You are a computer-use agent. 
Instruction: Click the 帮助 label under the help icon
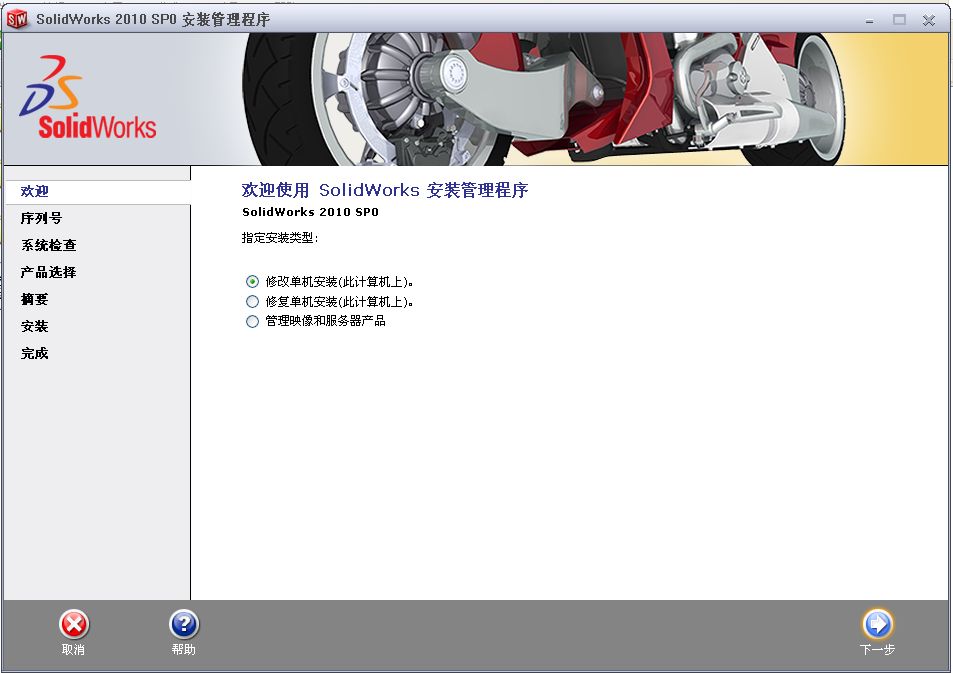pyautogui.click(x=184, y=649)
